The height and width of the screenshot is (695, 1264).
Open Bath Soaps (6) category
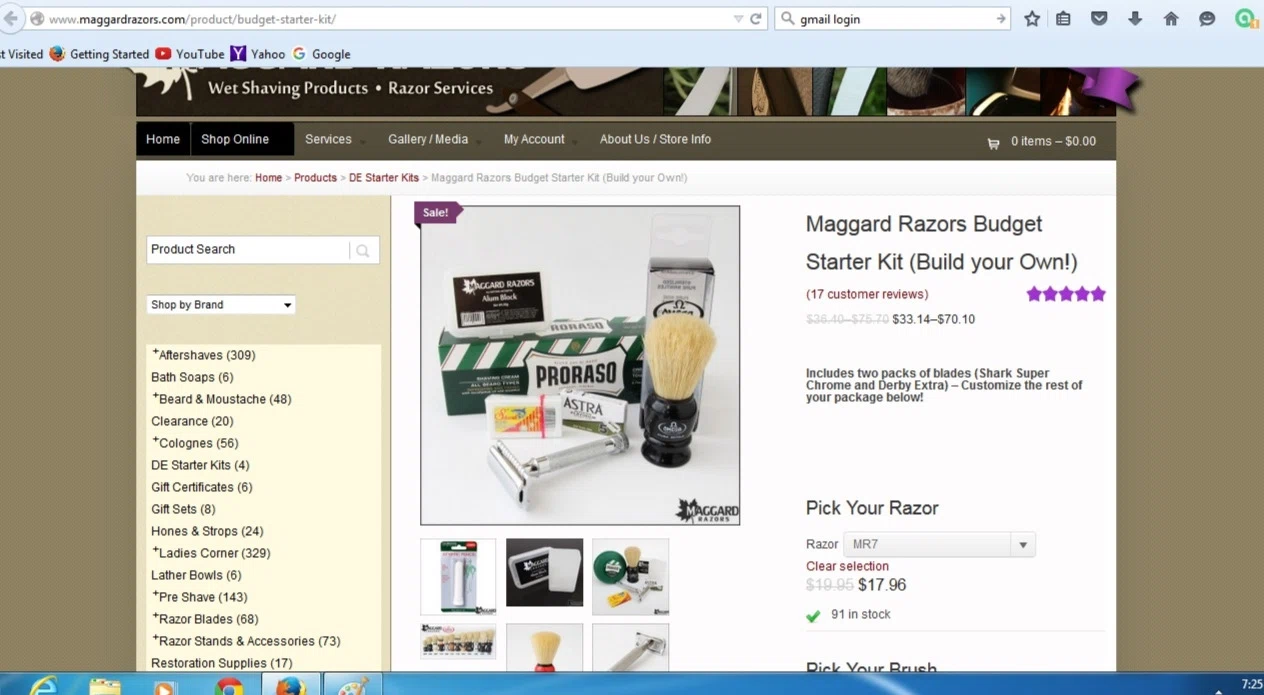[192, 377]
